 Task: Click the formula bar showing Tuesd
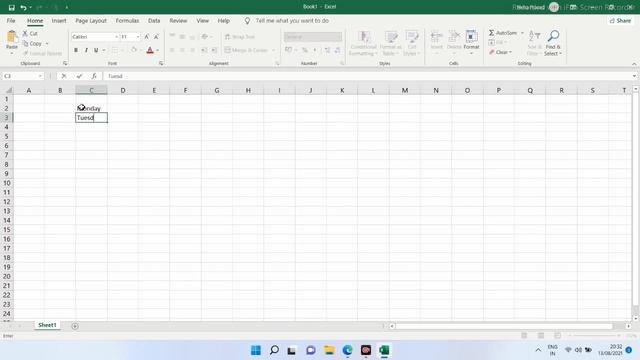[x=367, y=76]
